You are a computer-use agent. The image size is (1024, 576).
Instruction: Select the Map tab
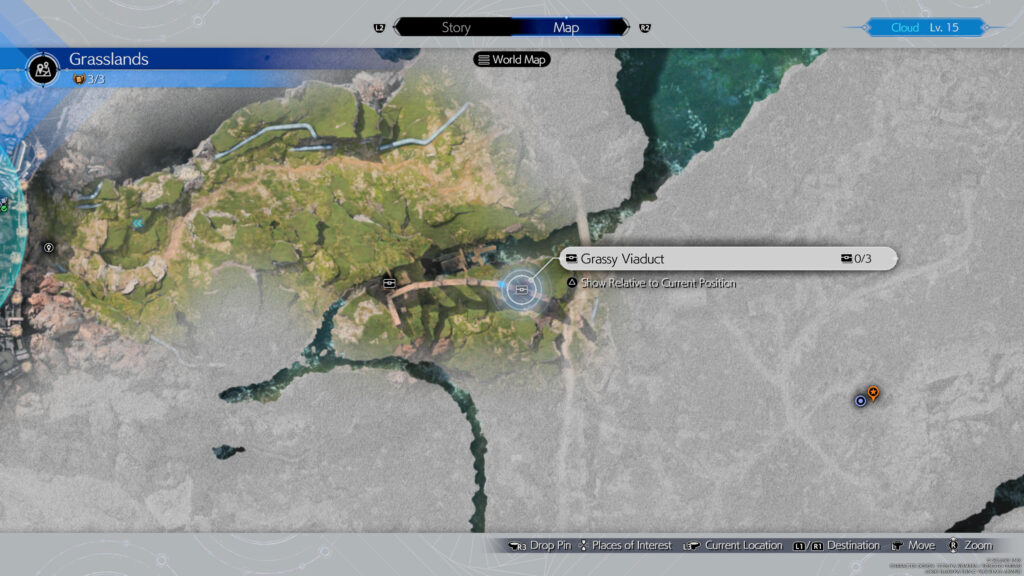[x=566, y=27]
